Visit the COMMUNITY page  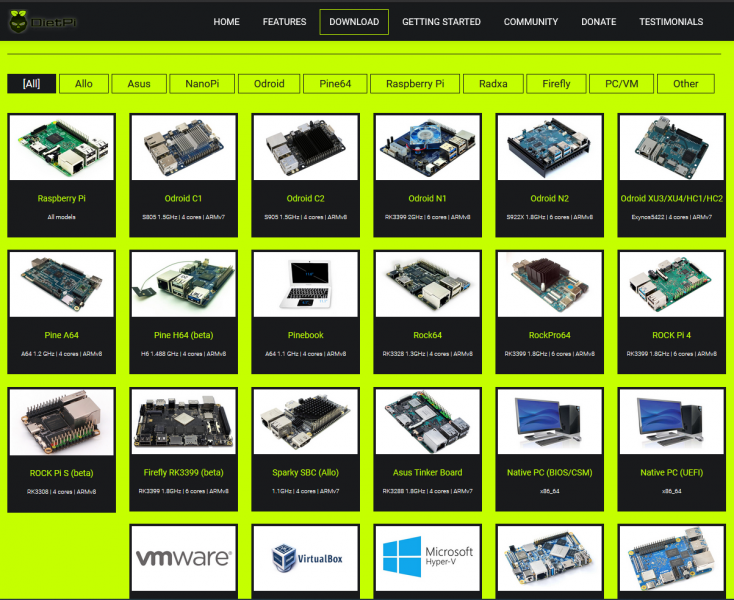pyautogui.click(x=531, y=22)
